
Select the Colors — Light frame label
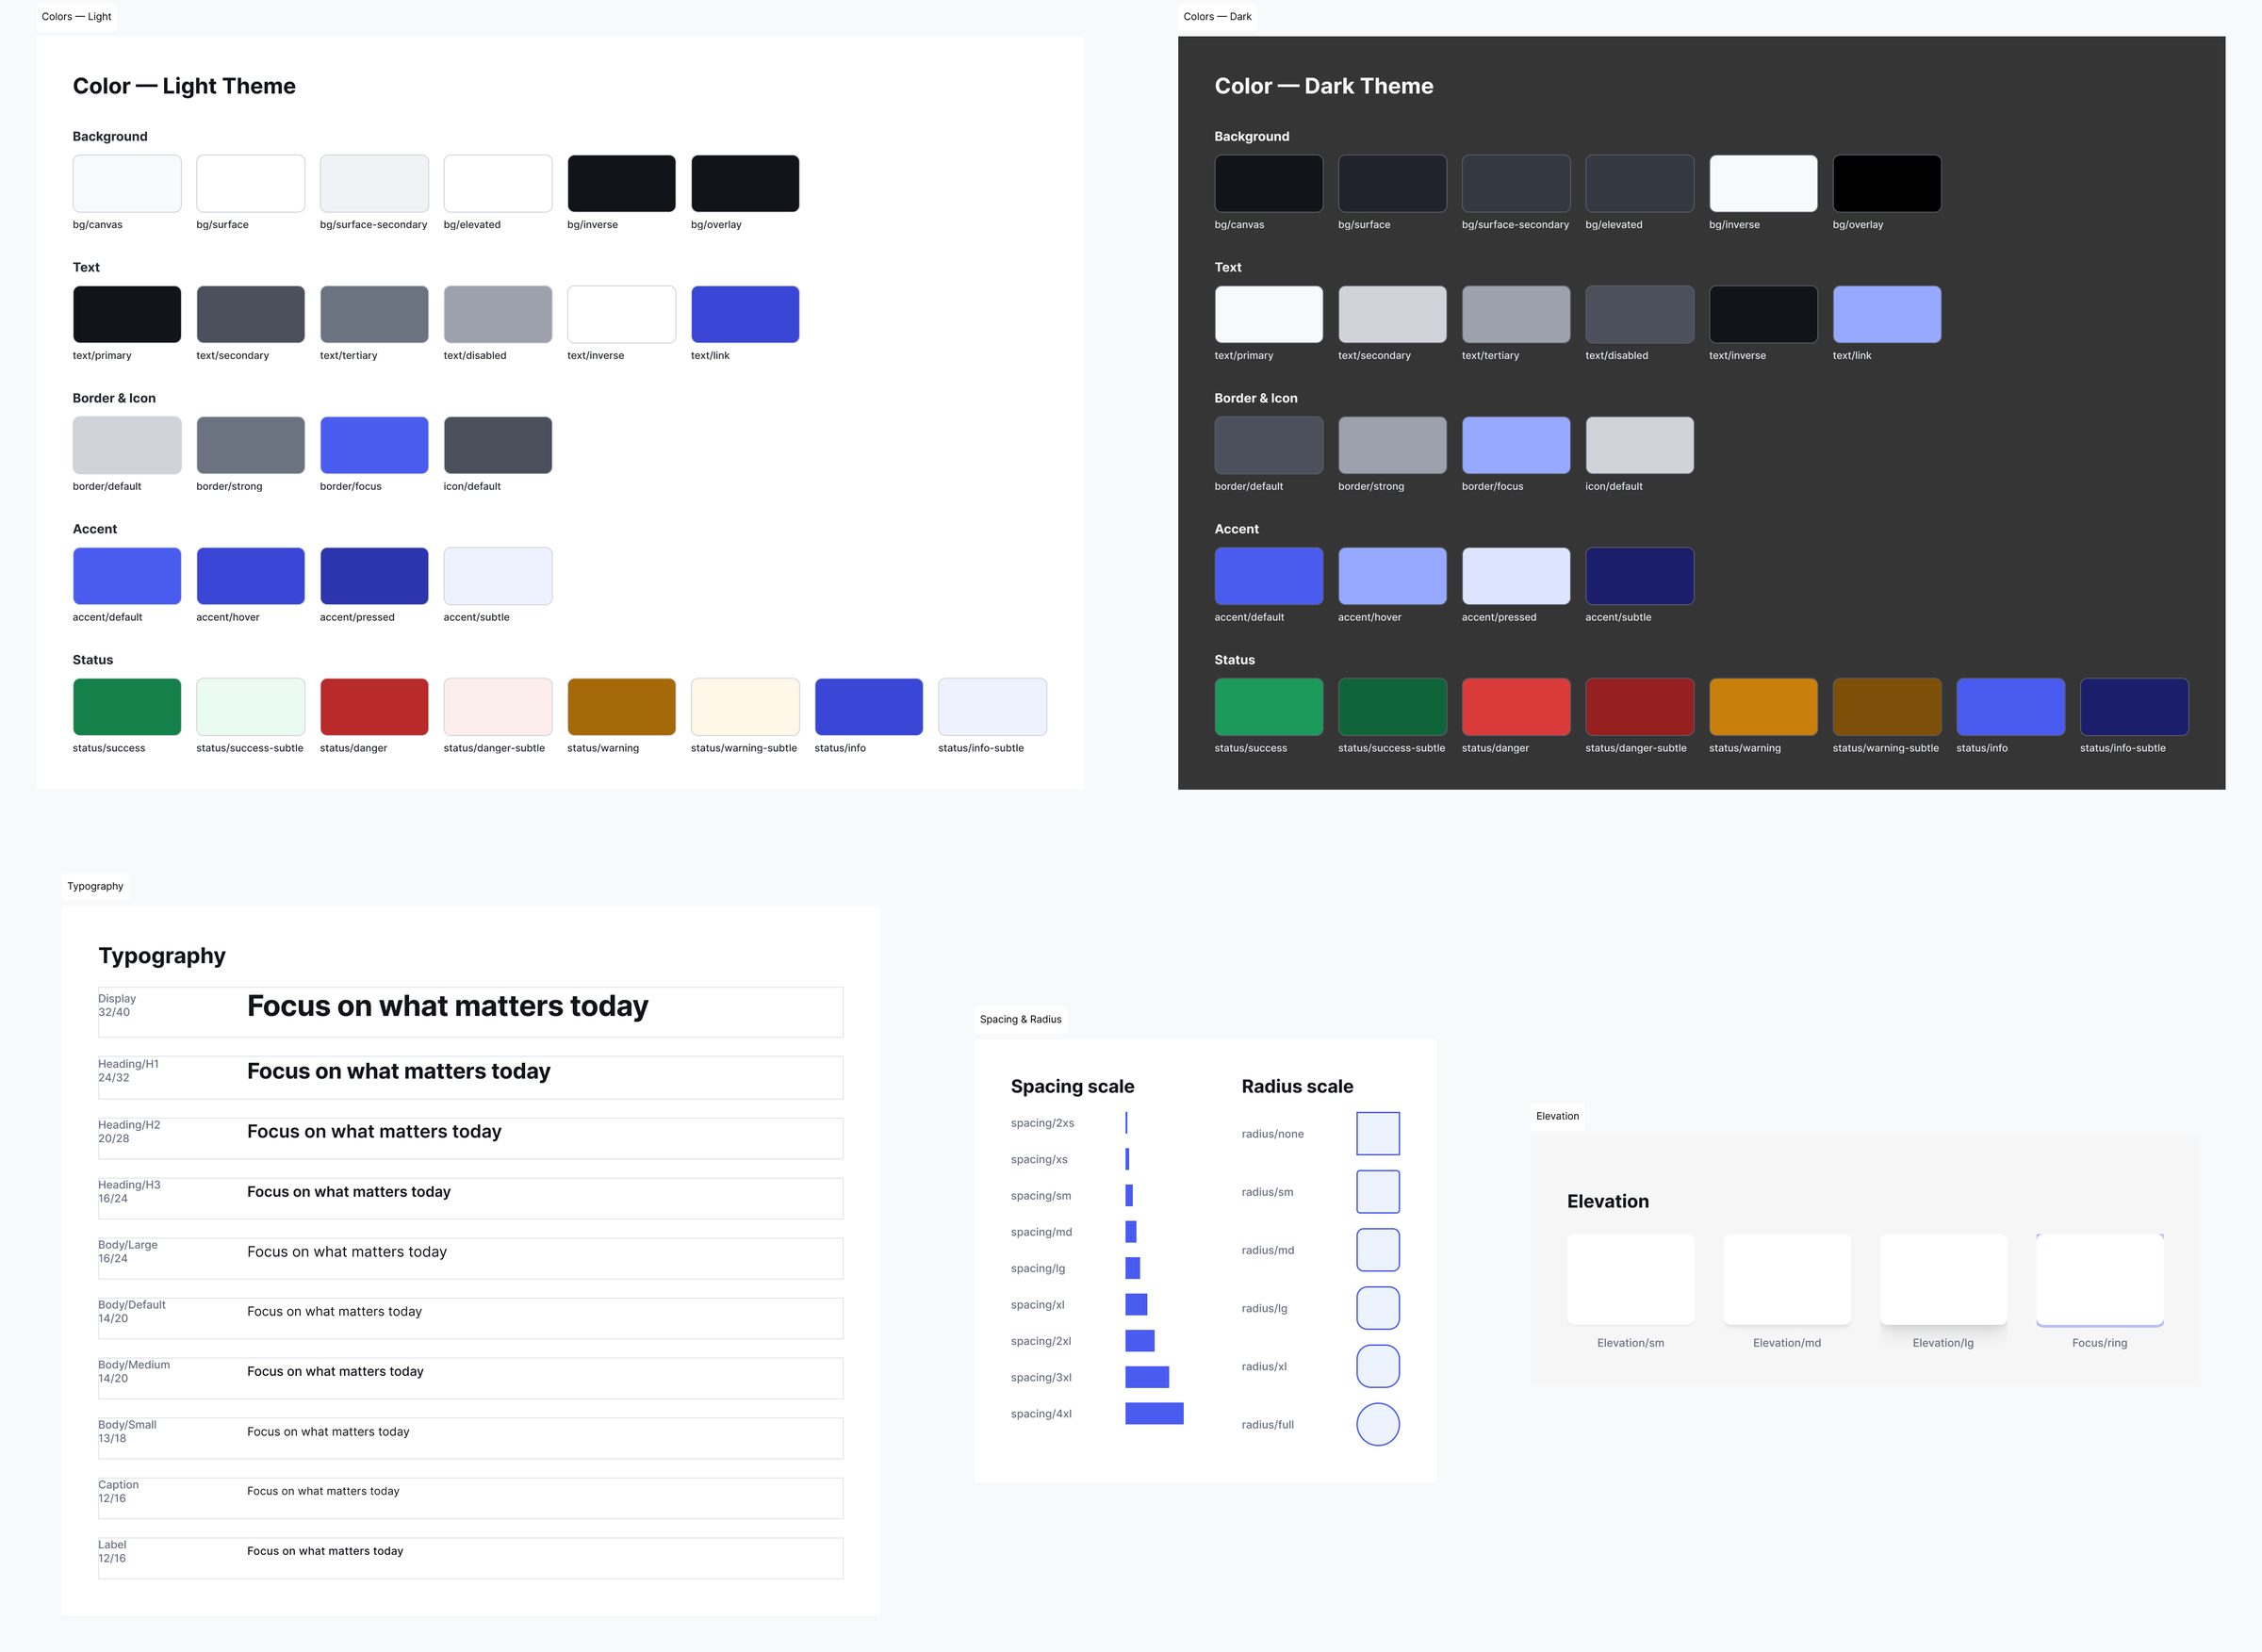[x=76, y=17]
